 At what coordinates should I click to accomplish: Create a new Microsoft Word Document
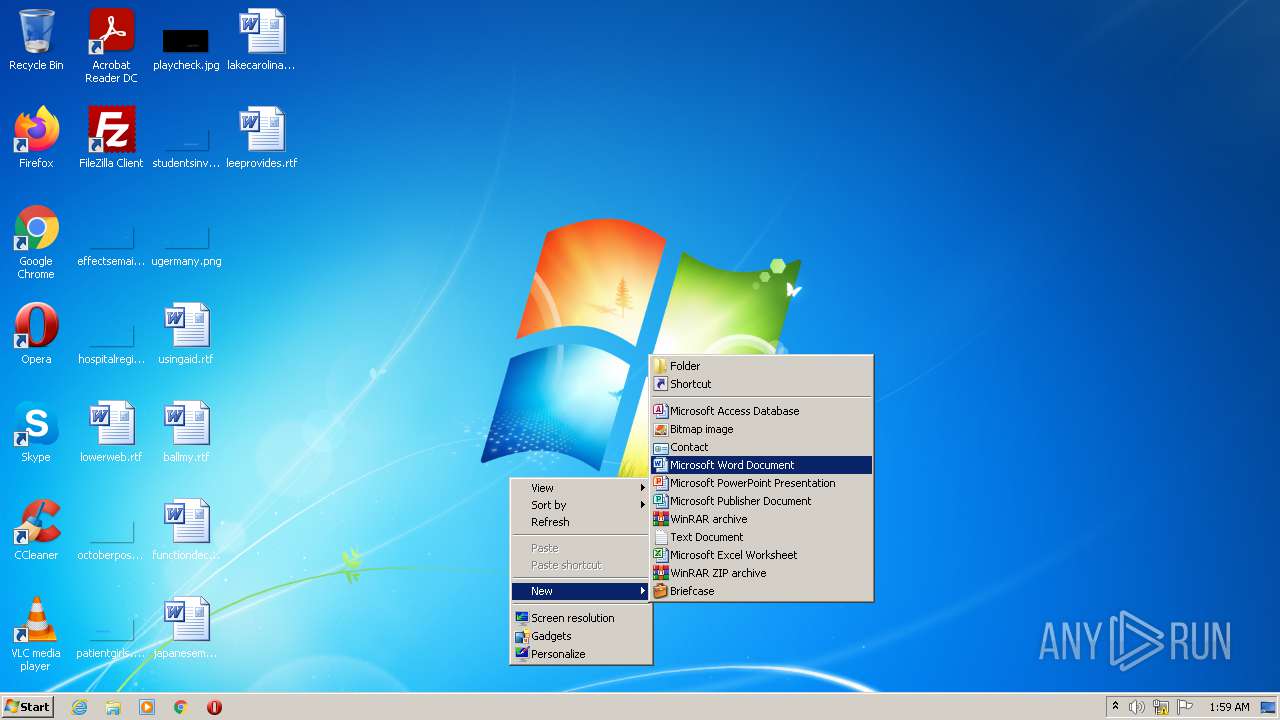[x=762, y=465]
